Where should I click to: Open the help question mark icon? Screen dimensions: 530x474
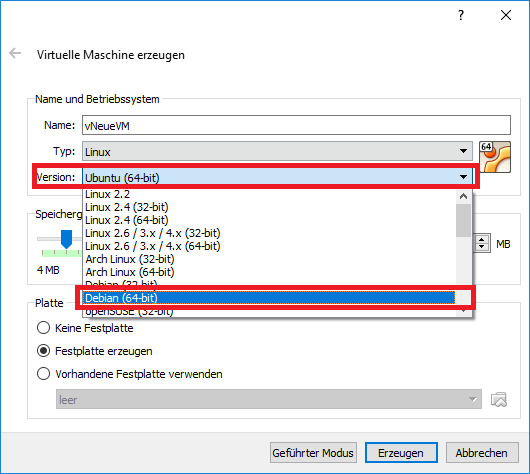click(461, 15)
